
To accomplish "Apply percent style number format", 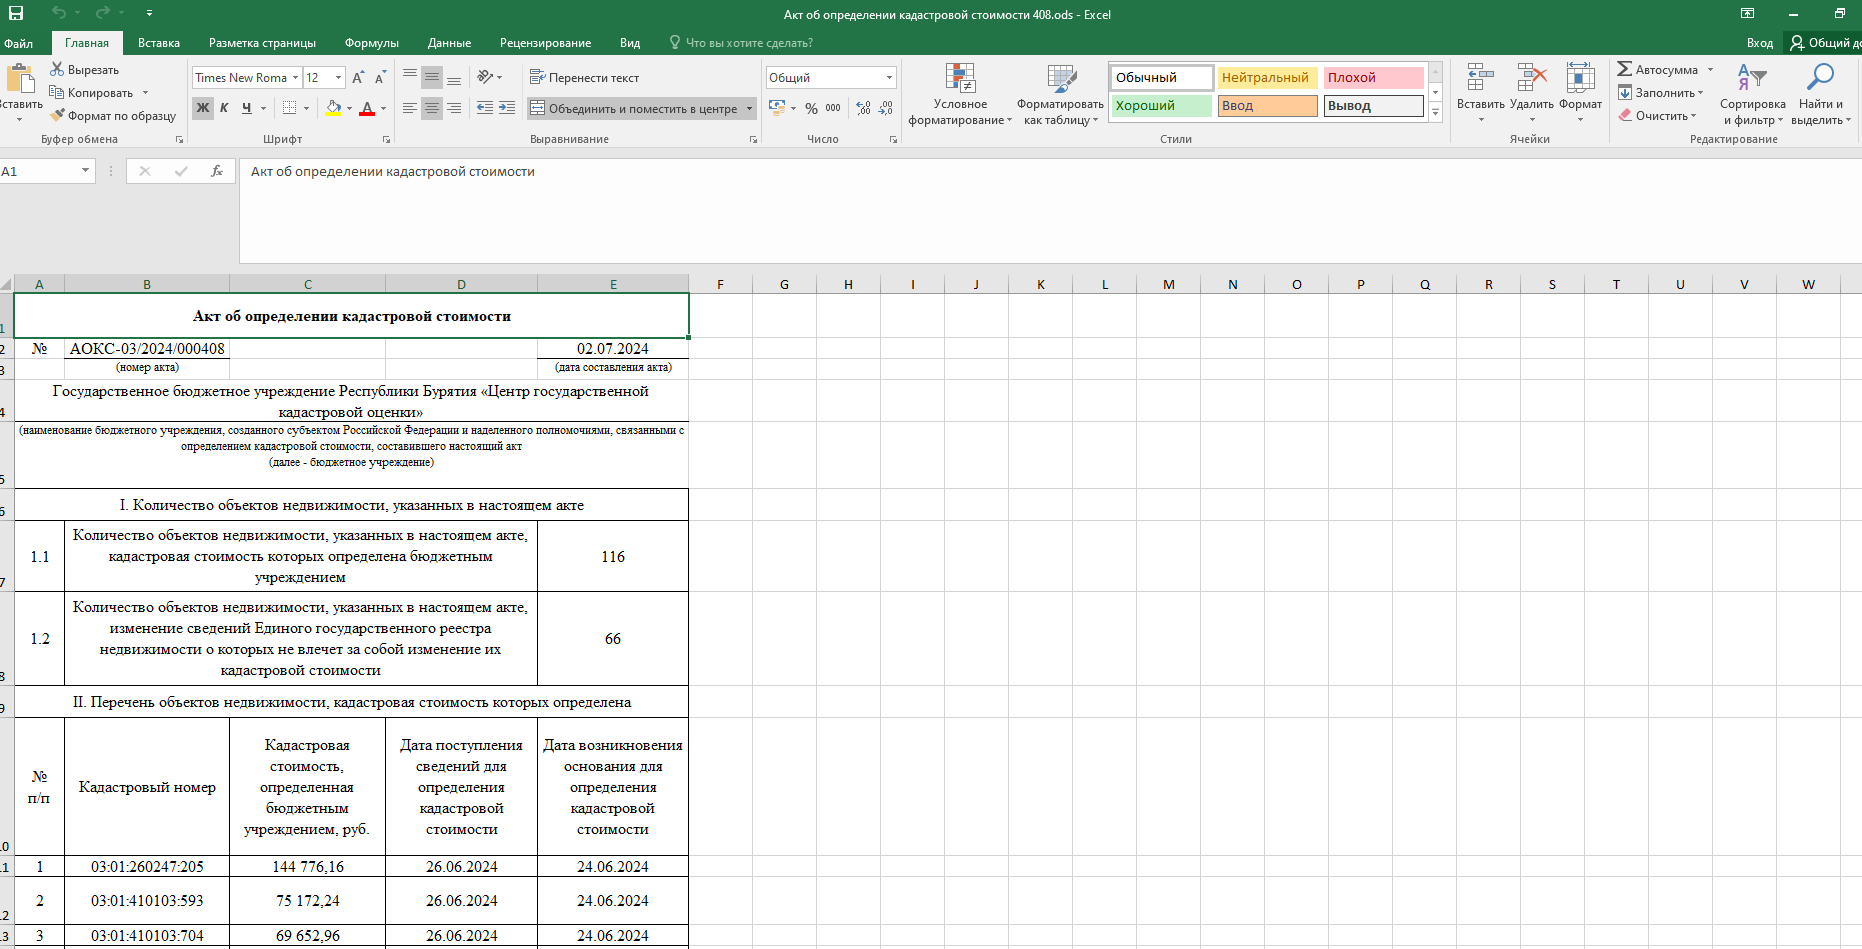I will click(811, 108).
